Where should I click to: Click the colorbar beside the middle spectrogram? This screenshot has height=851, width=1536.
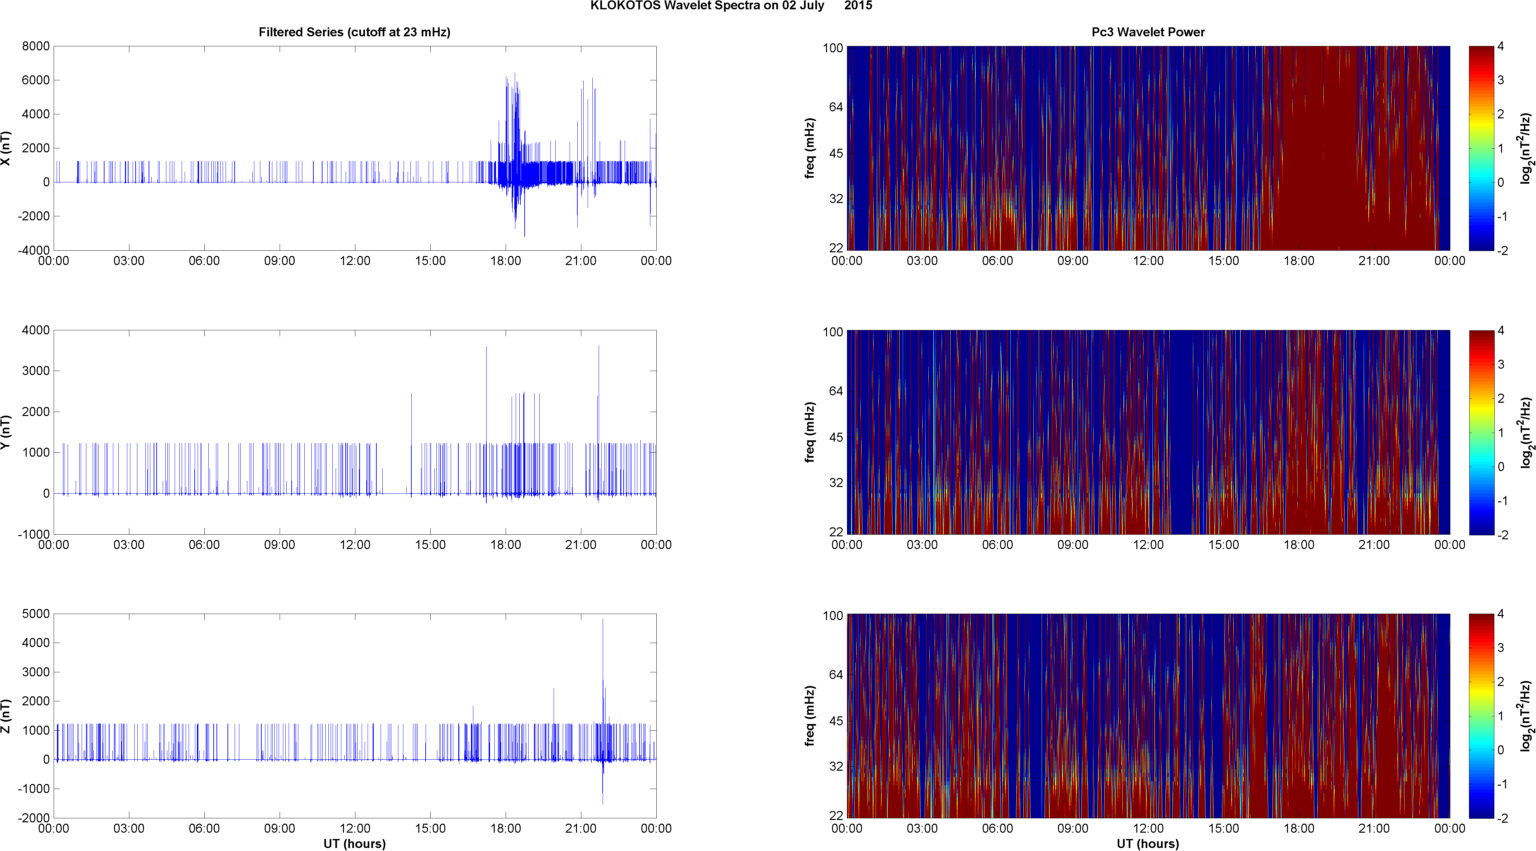click(1481, 432)
